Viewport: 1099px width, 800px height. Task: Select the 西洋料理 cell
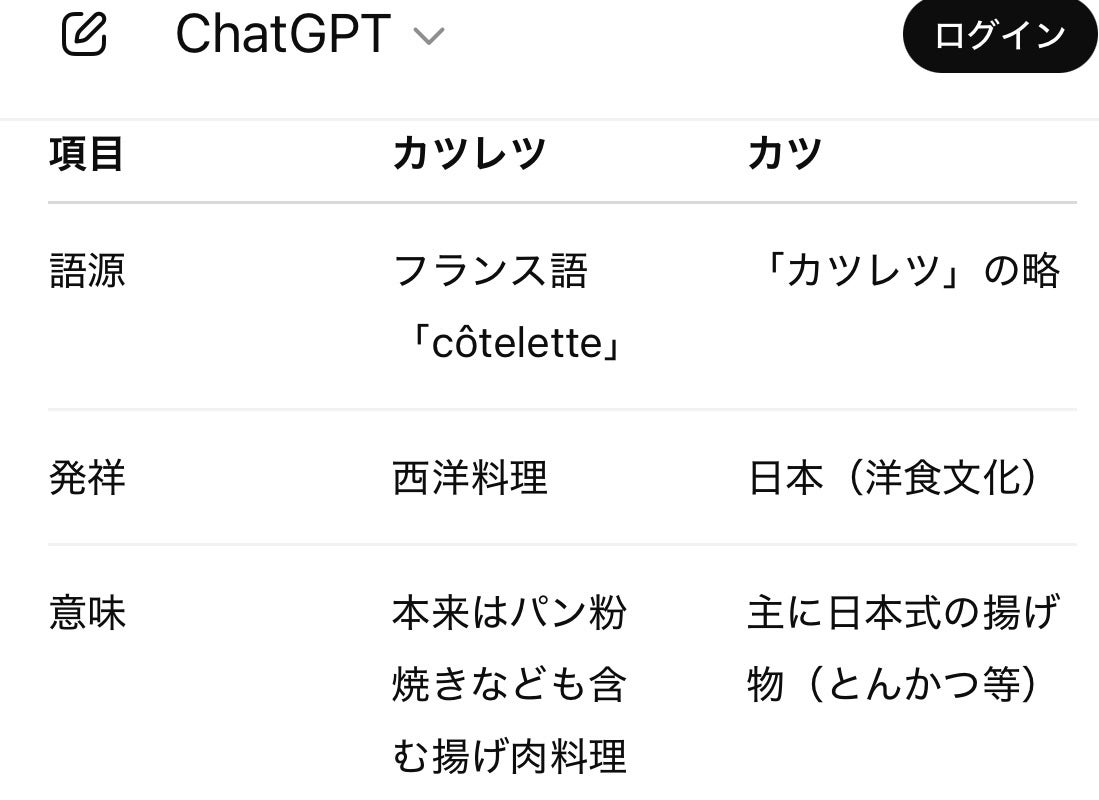coord(470,478)
